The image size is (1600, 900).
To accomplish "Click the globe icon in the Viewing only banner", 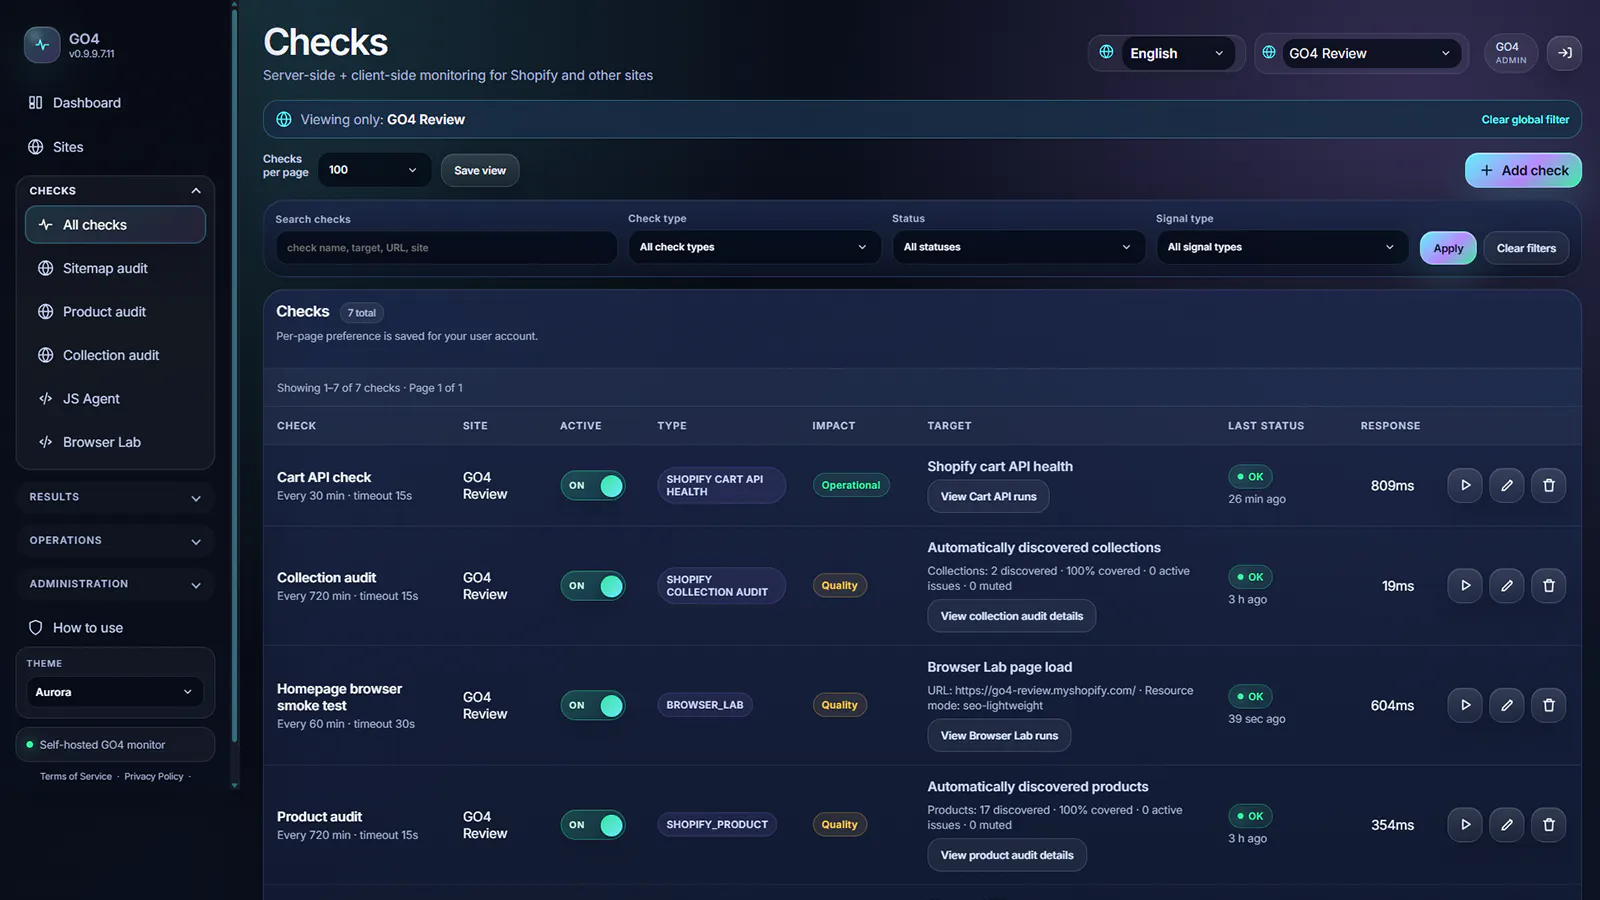I will pyautogui.click(x=284, y=119).
